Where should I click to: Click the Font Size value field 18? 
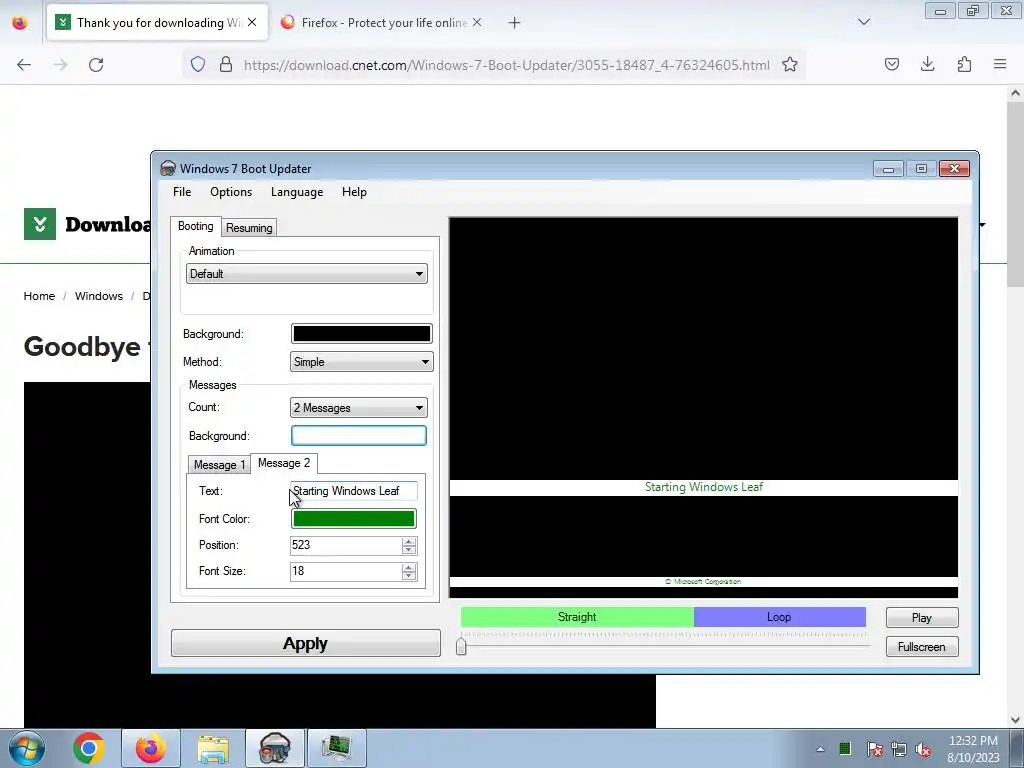point(345,571)
